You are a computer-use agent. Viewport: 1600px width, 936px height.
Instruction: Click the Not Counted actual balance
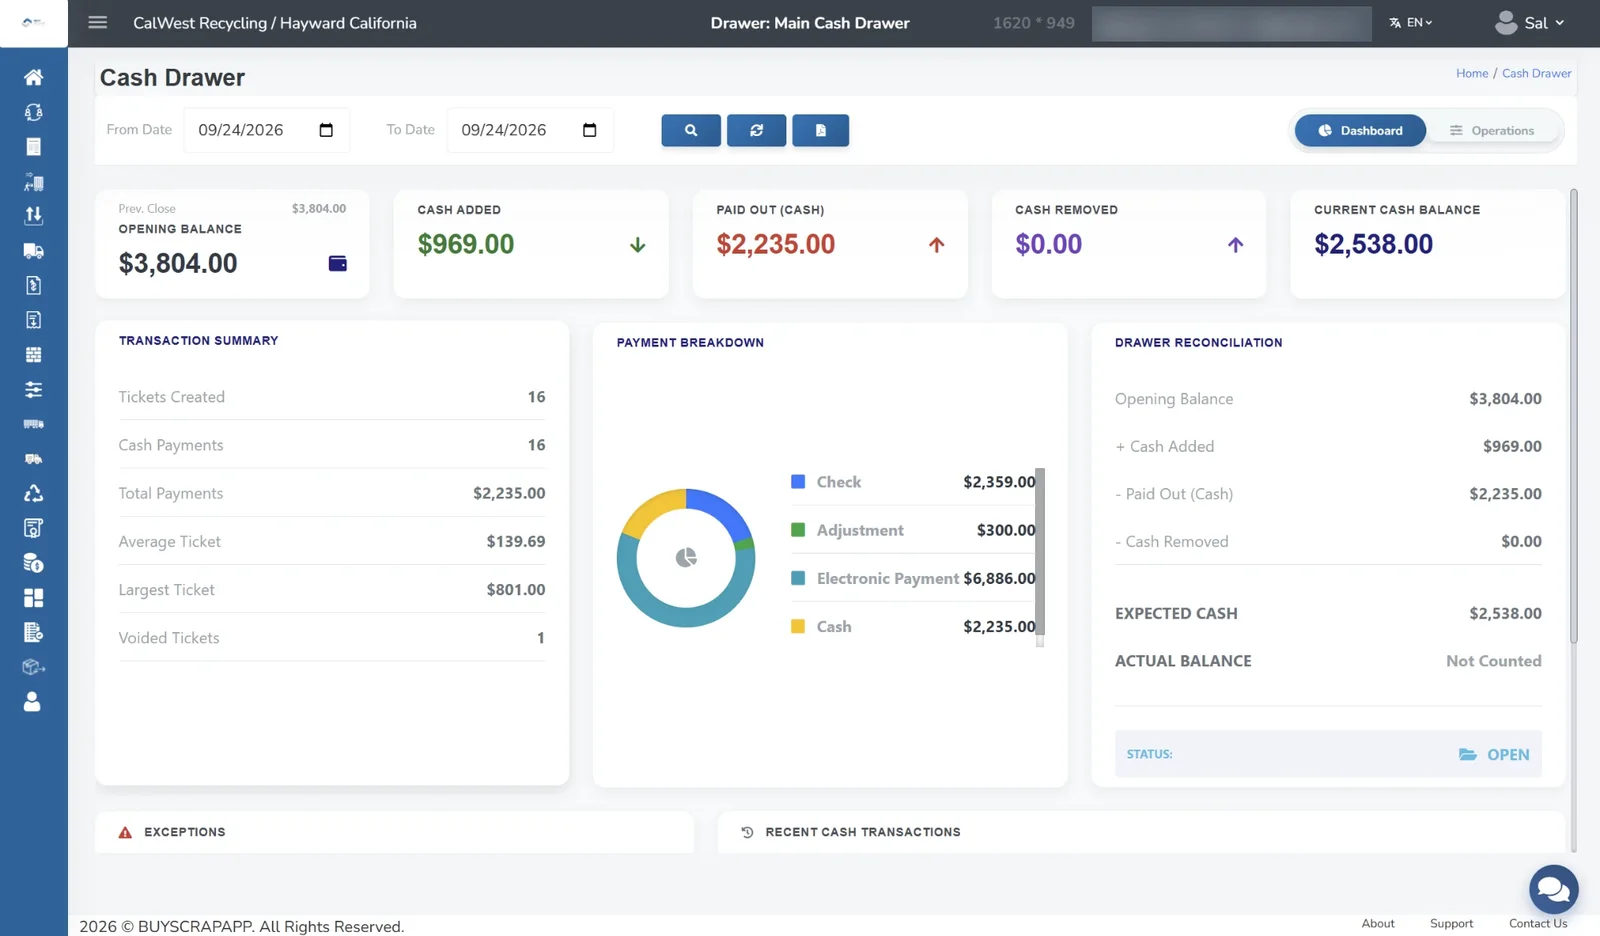click(1493, 661)
